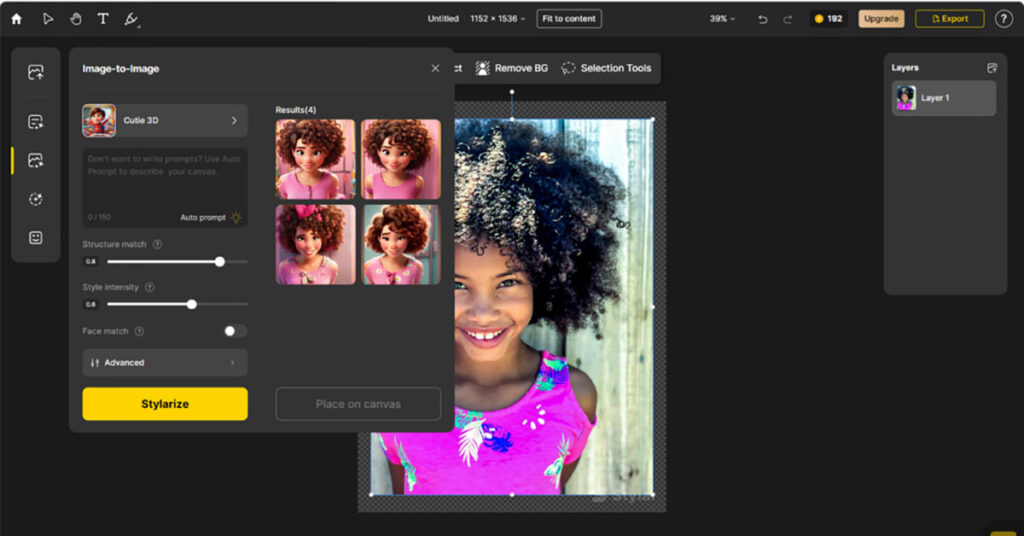Click the Home icon
The height and width of the screenshot is (536, 1024).
tap(16, 19)
